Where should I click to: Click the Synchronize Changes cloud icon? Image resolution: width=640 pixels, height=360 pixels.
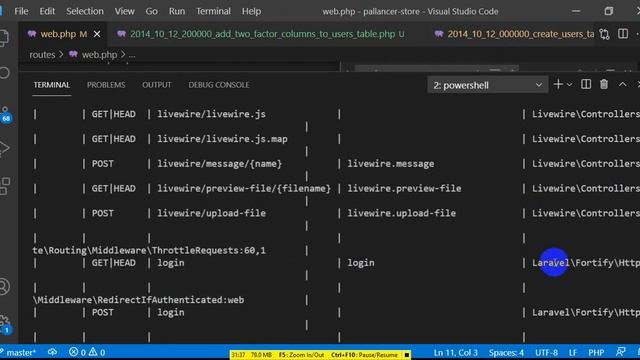52,352
